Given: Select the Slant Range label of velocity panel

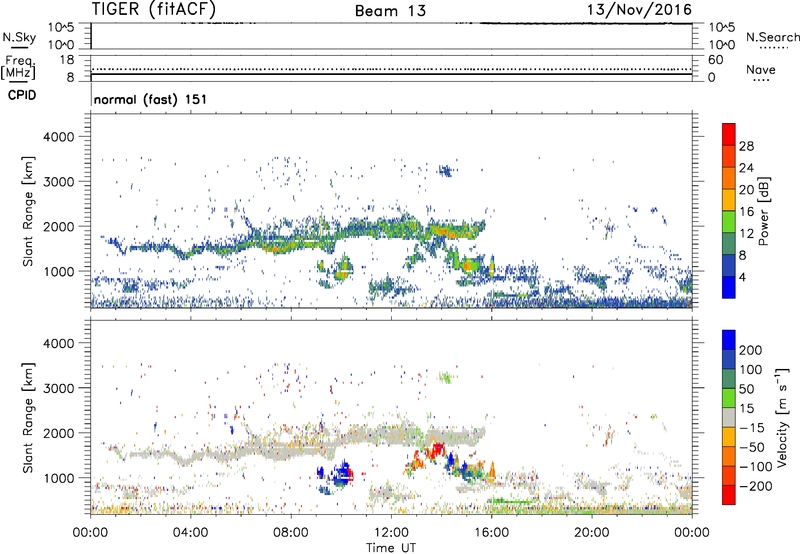Looking at the screenshot, I should point(28,417).
